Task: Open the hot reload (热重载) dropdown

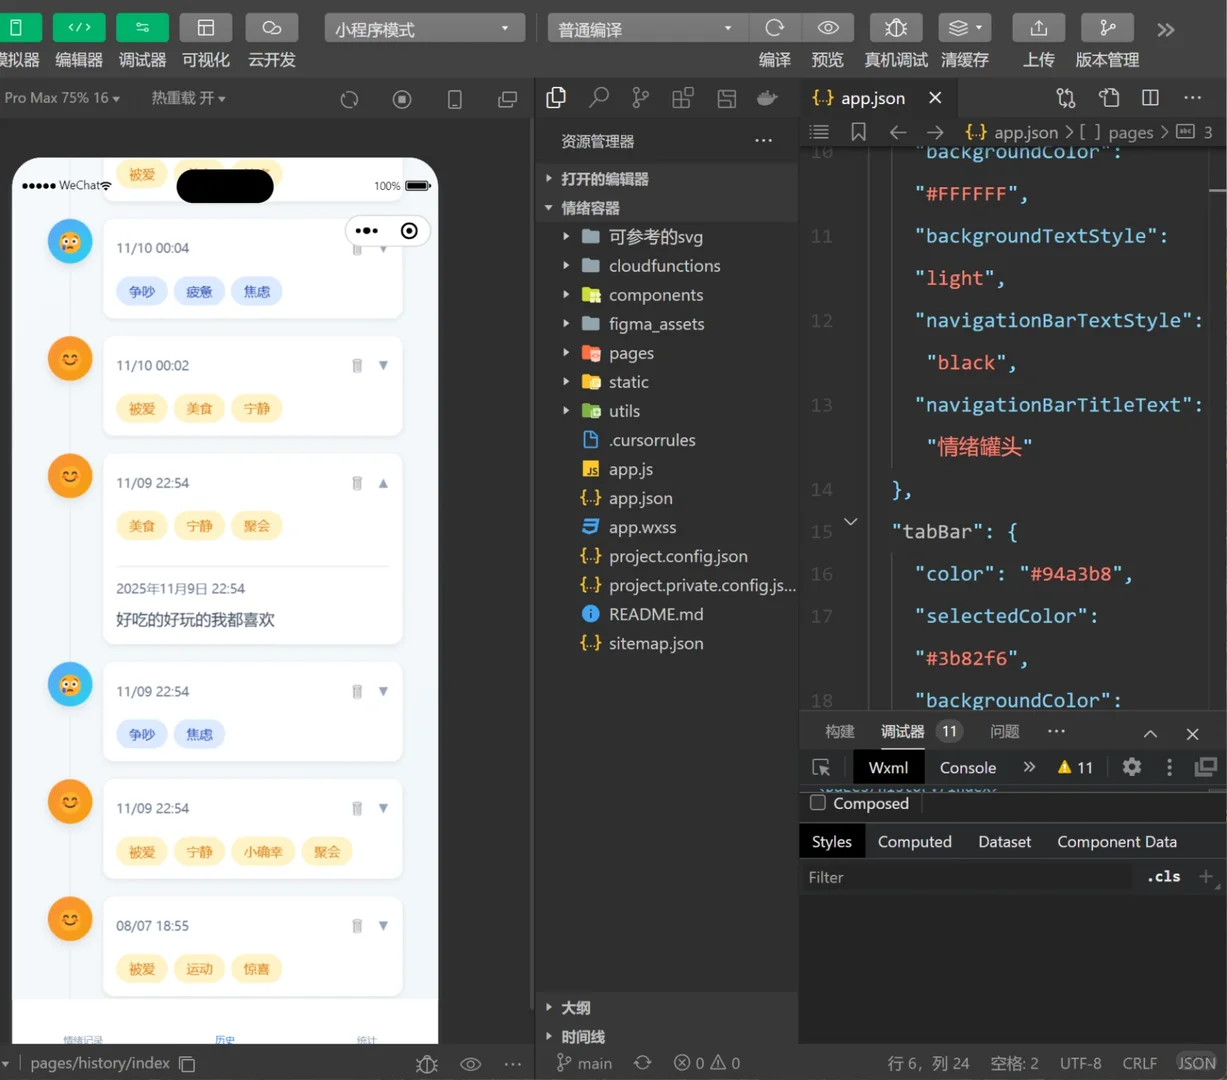Action: (x=188, y=98)
